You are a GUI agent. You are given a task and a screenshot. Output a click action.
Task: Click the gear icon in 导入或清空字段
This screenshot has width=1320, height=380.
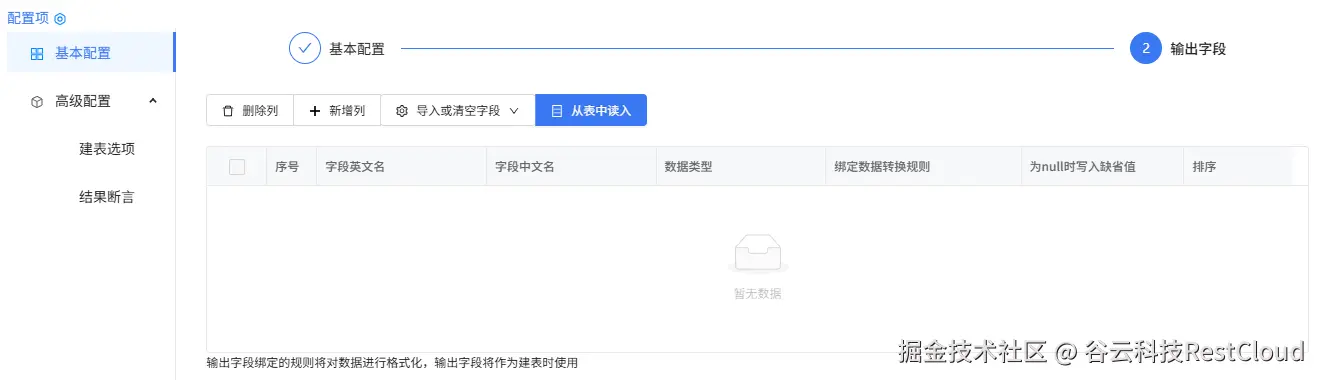coord(402,111)
